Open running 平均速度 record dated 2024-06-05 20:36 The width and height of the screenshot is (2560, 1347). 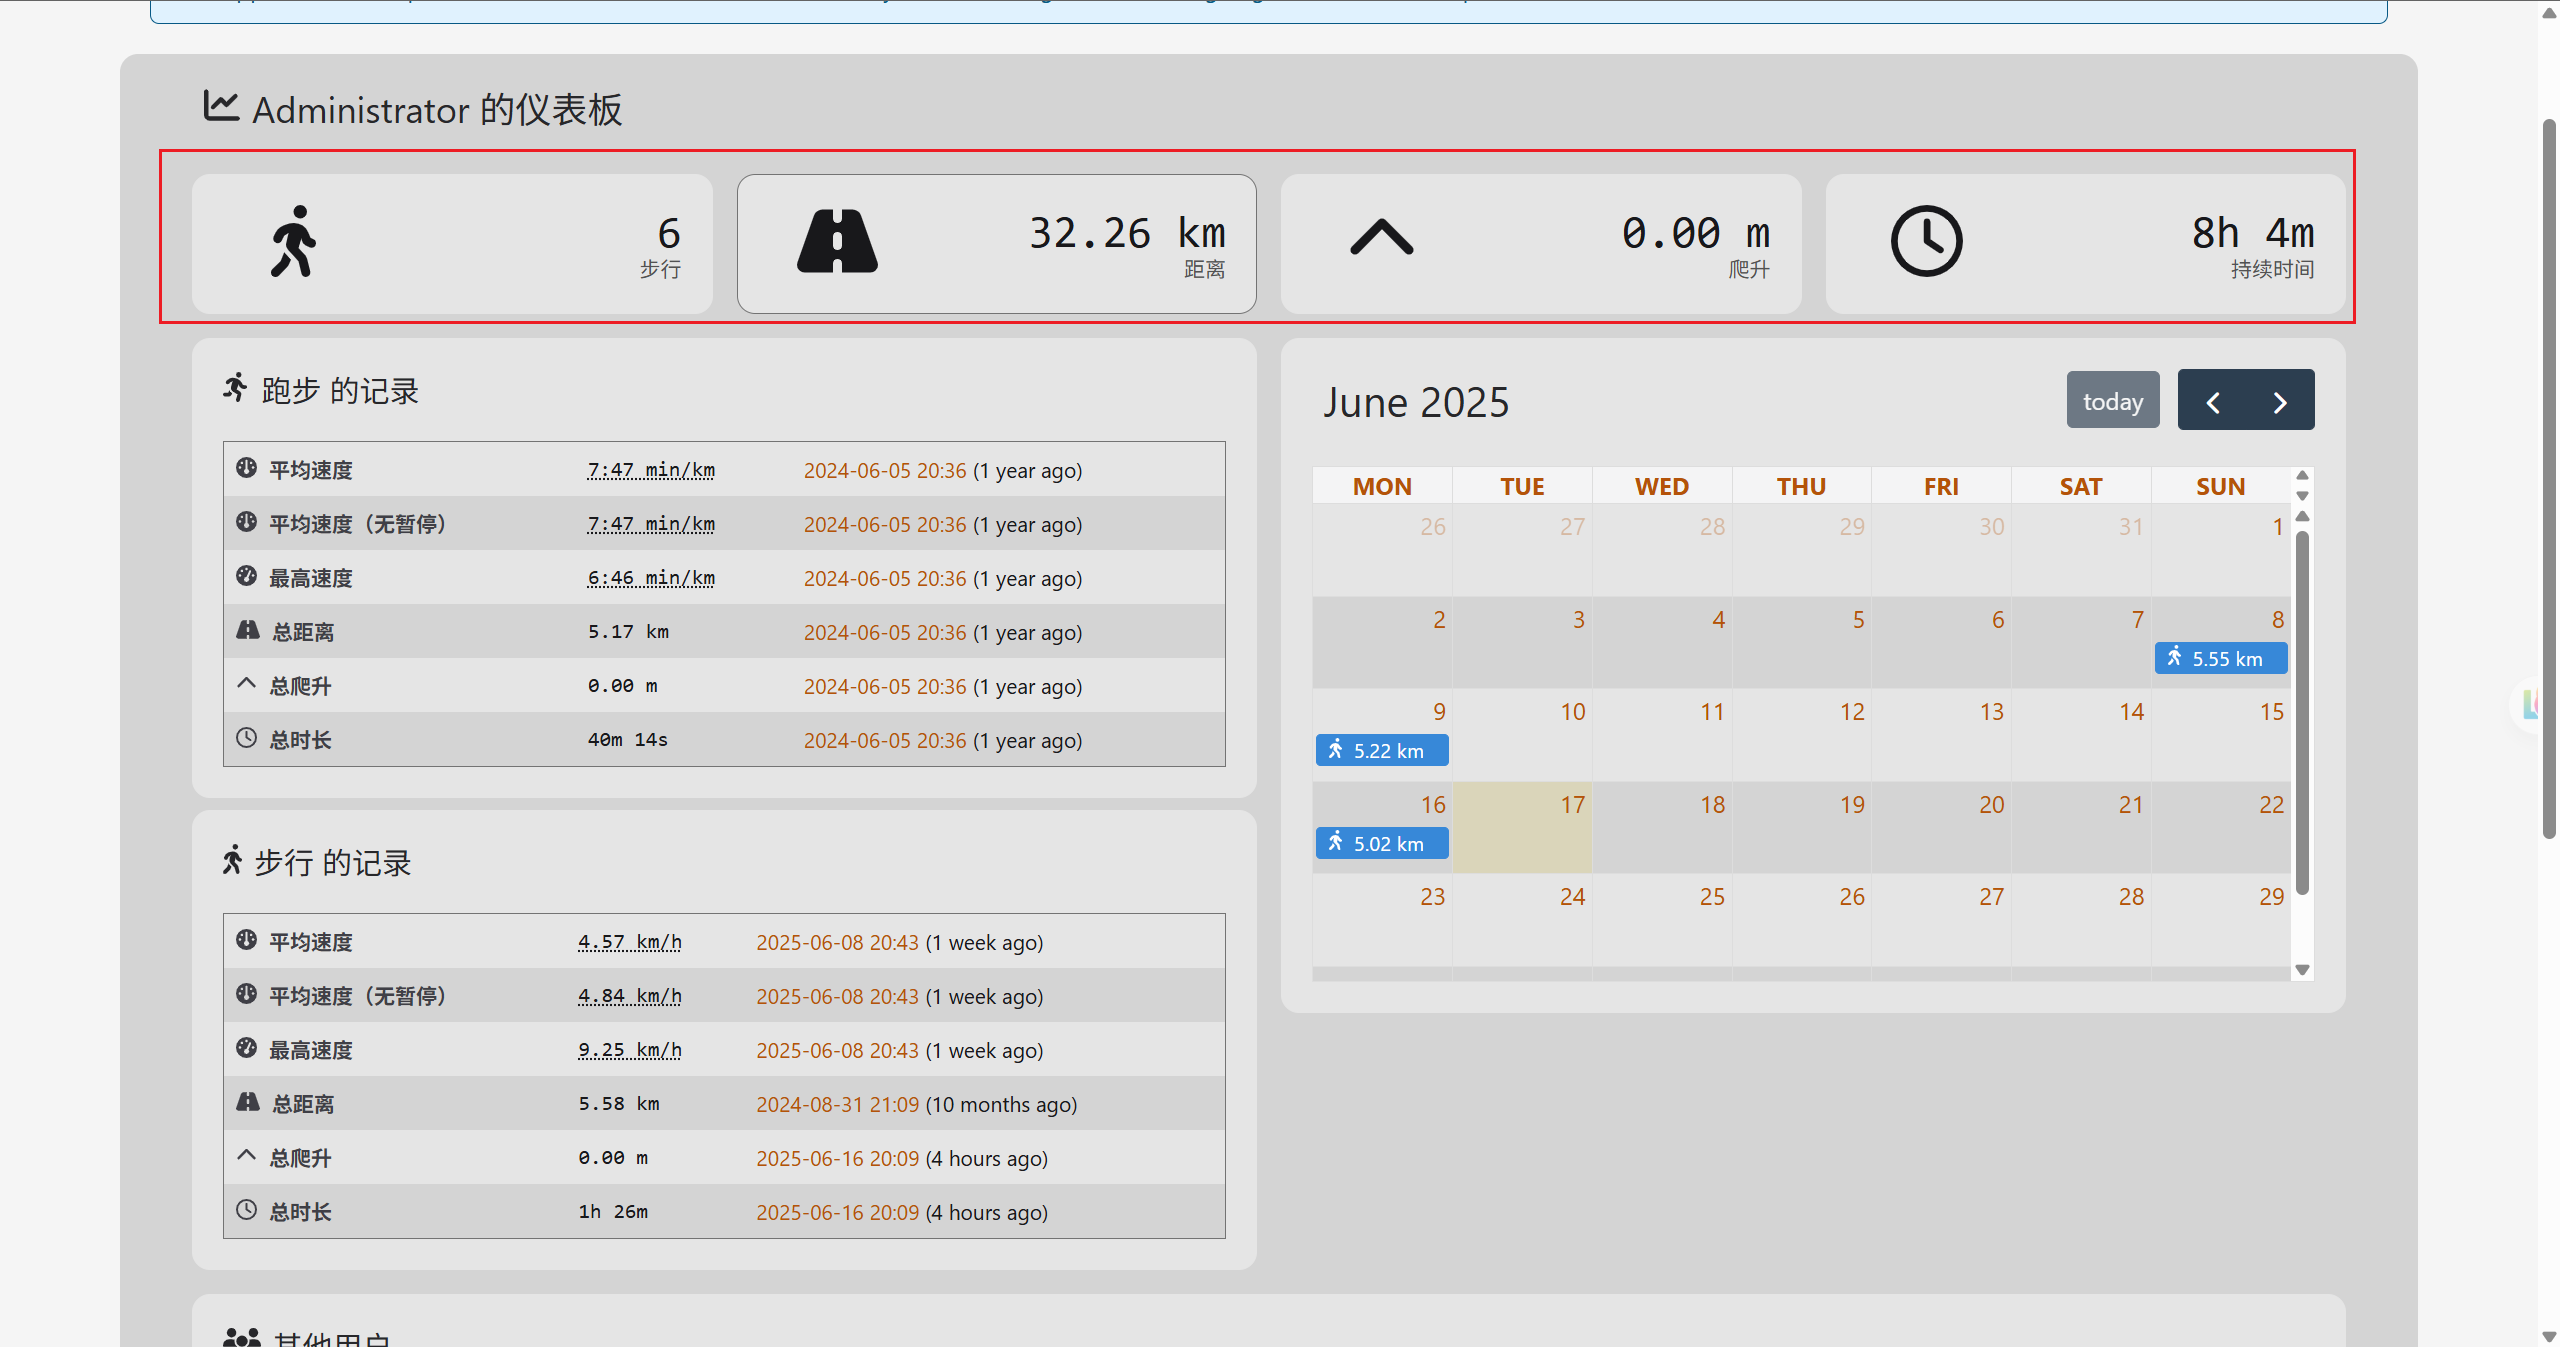coord(885,470)
